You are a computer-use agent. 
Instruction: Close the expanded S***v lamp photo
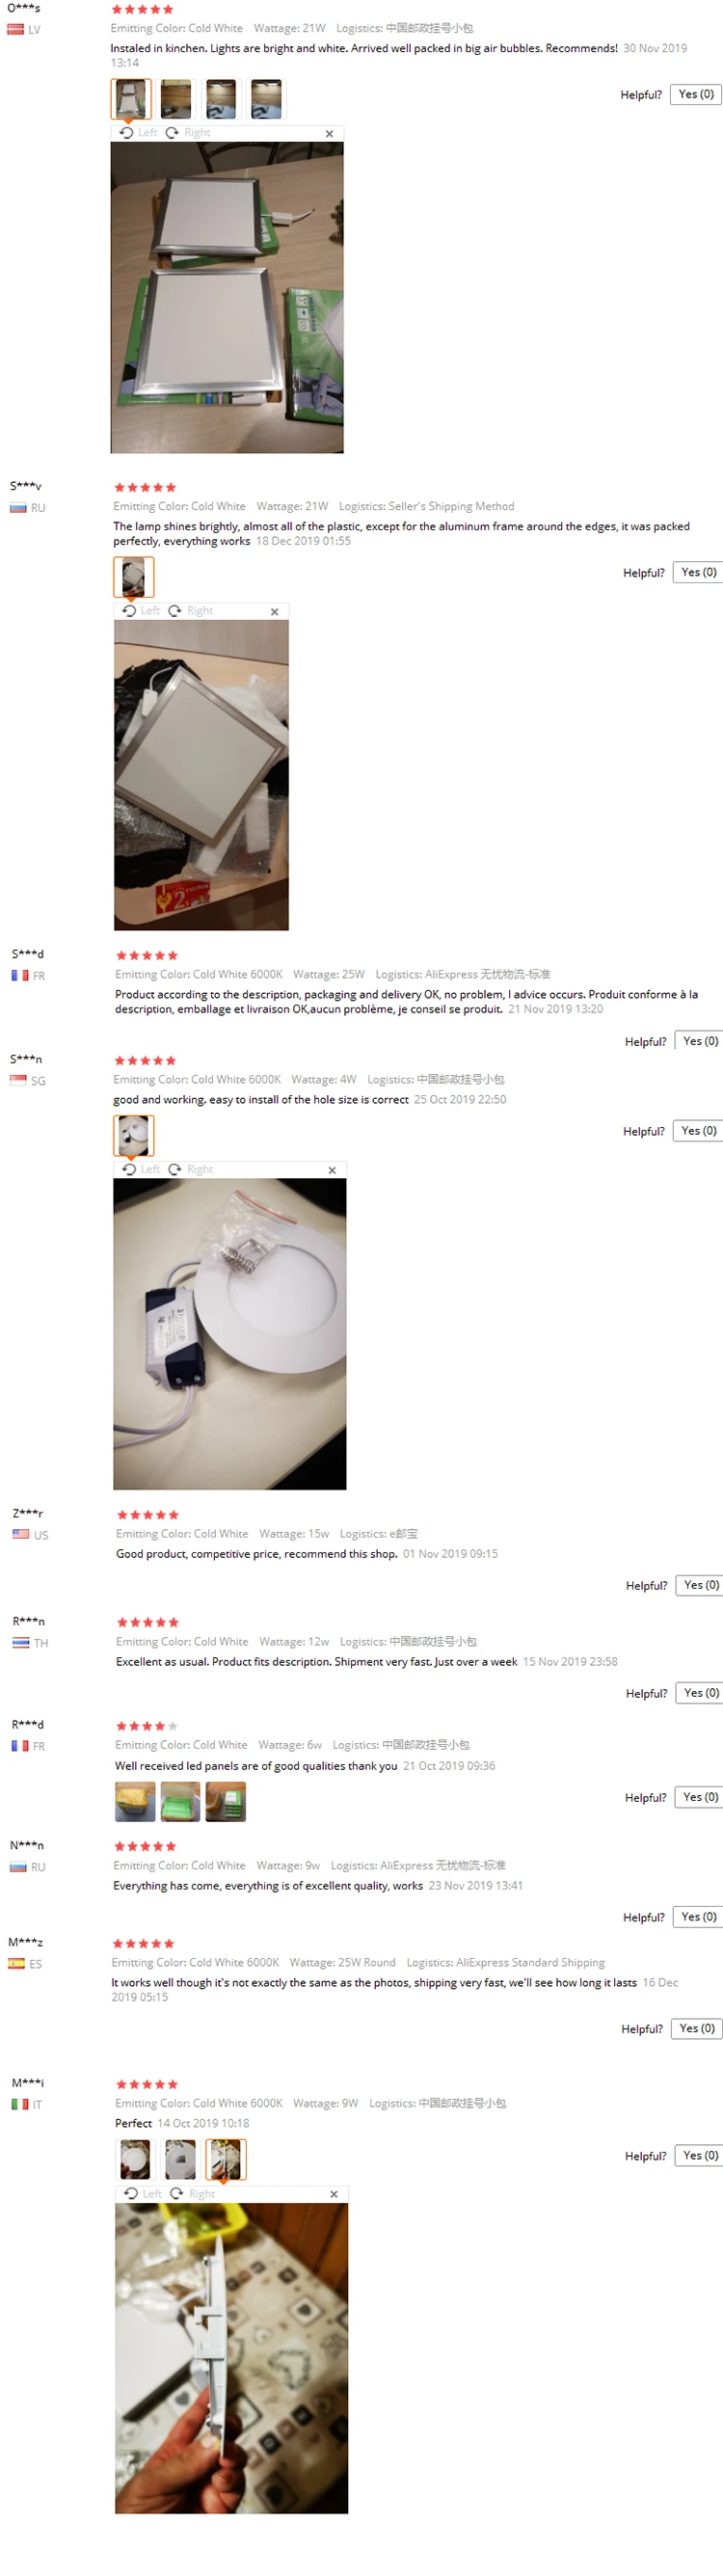click(x=274, y=611)
